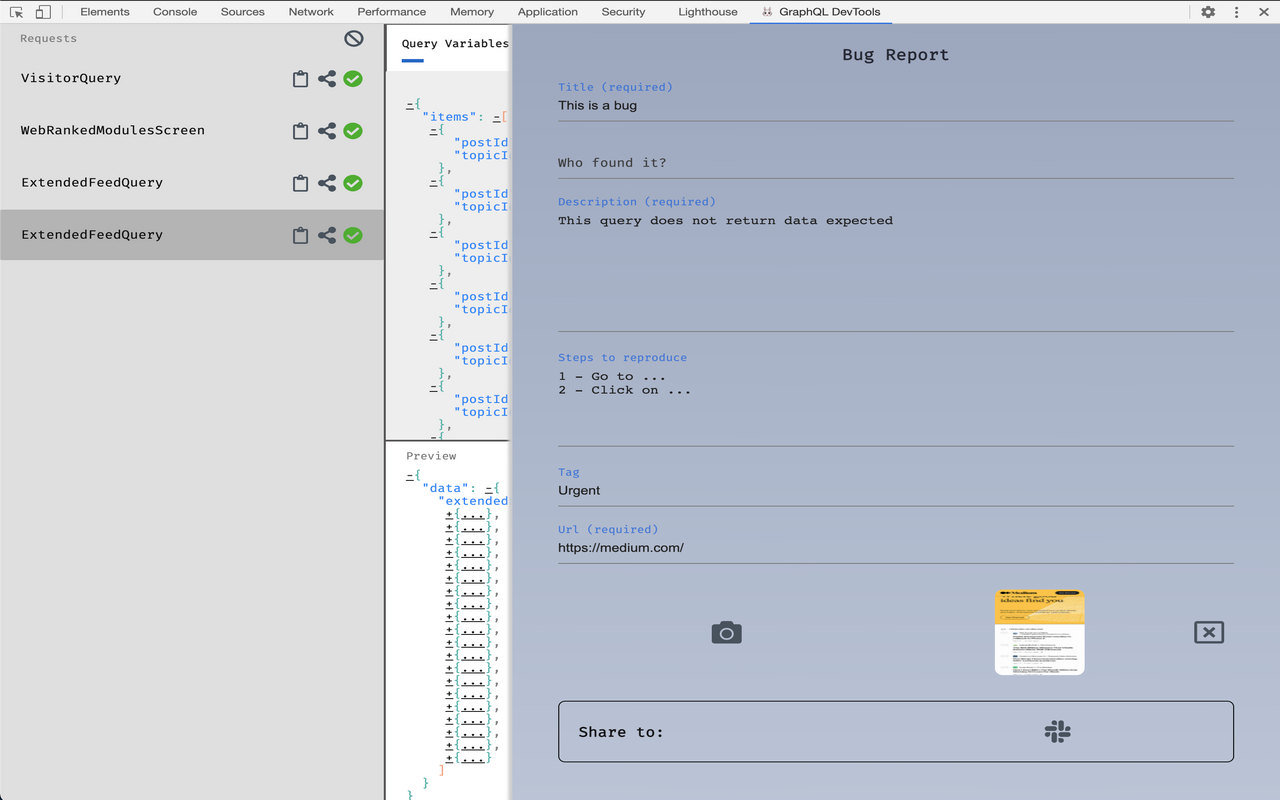The width and height of the screenshot is (1280, 800).
Task: Close the DevTools panel
Action: [x=1264, y=12]
